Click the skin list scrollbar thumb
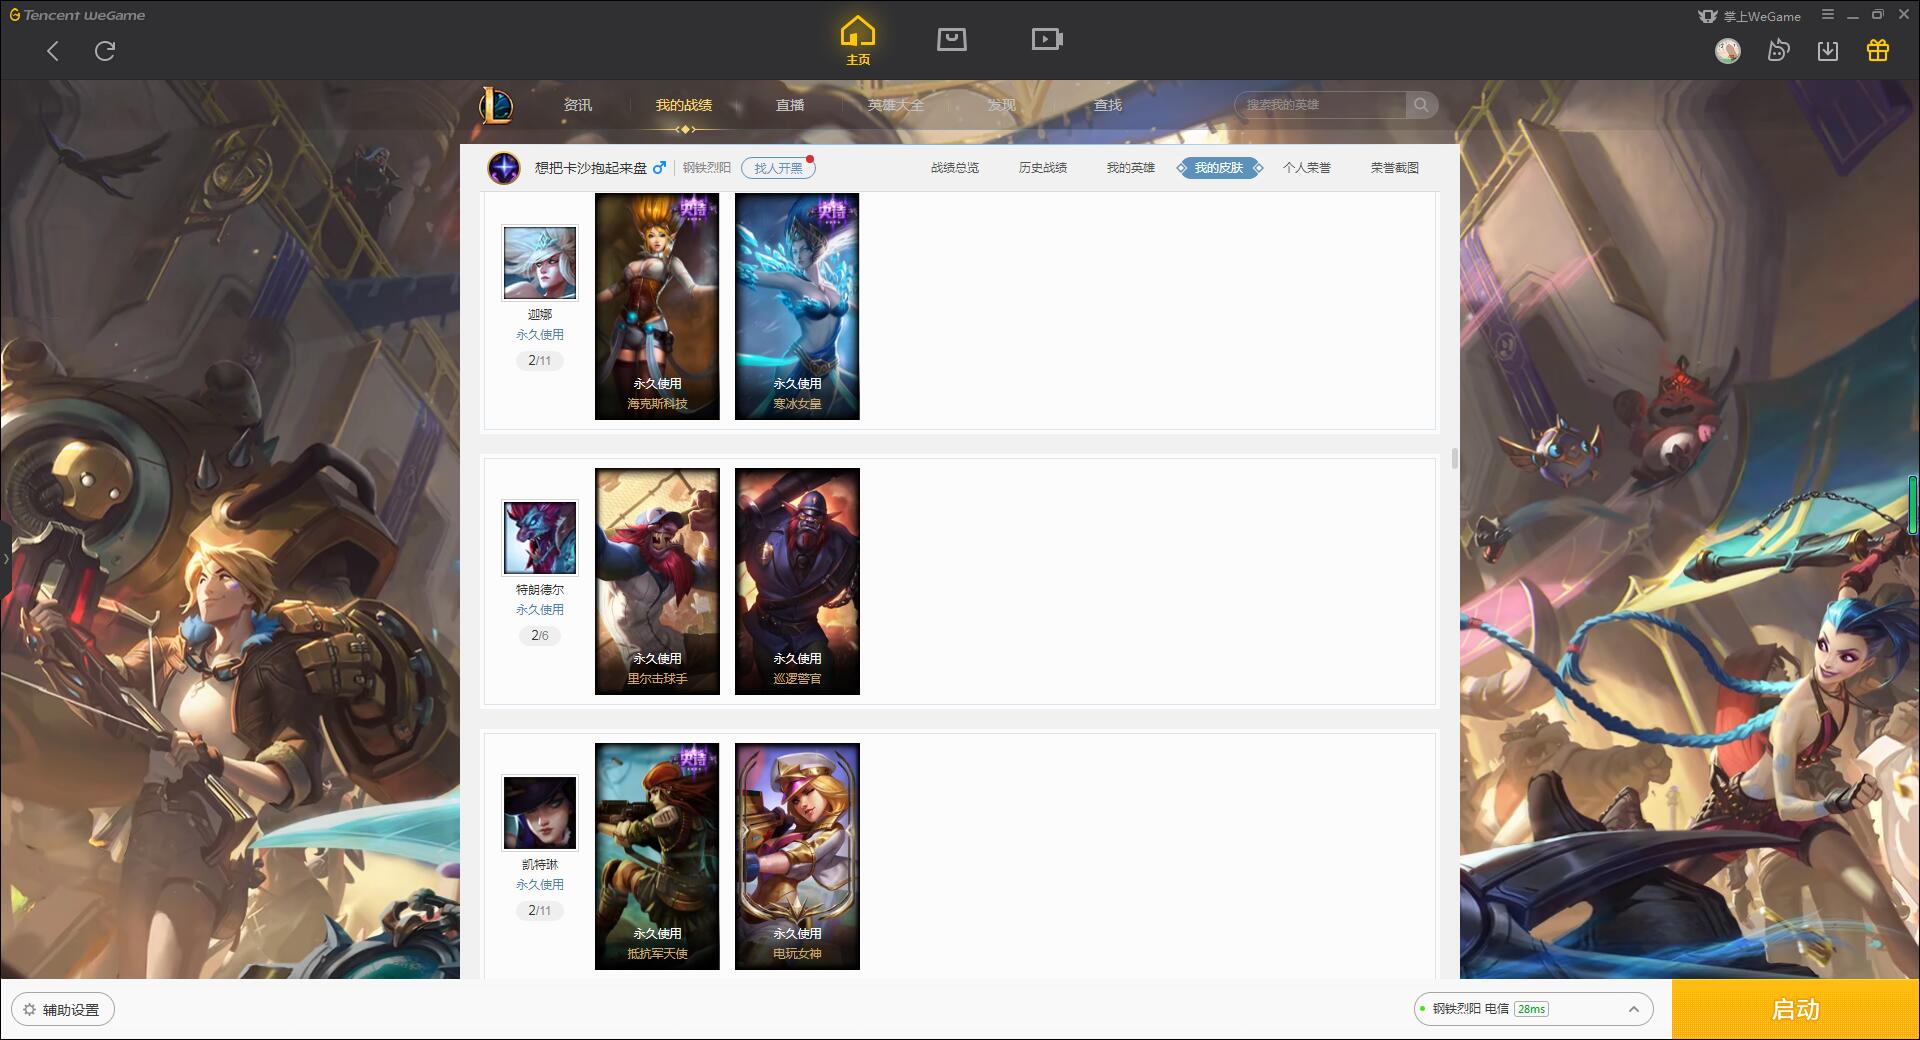Image resolution: width=1920 pixels, height=1040 pixels. click(x=1454, y=459)
